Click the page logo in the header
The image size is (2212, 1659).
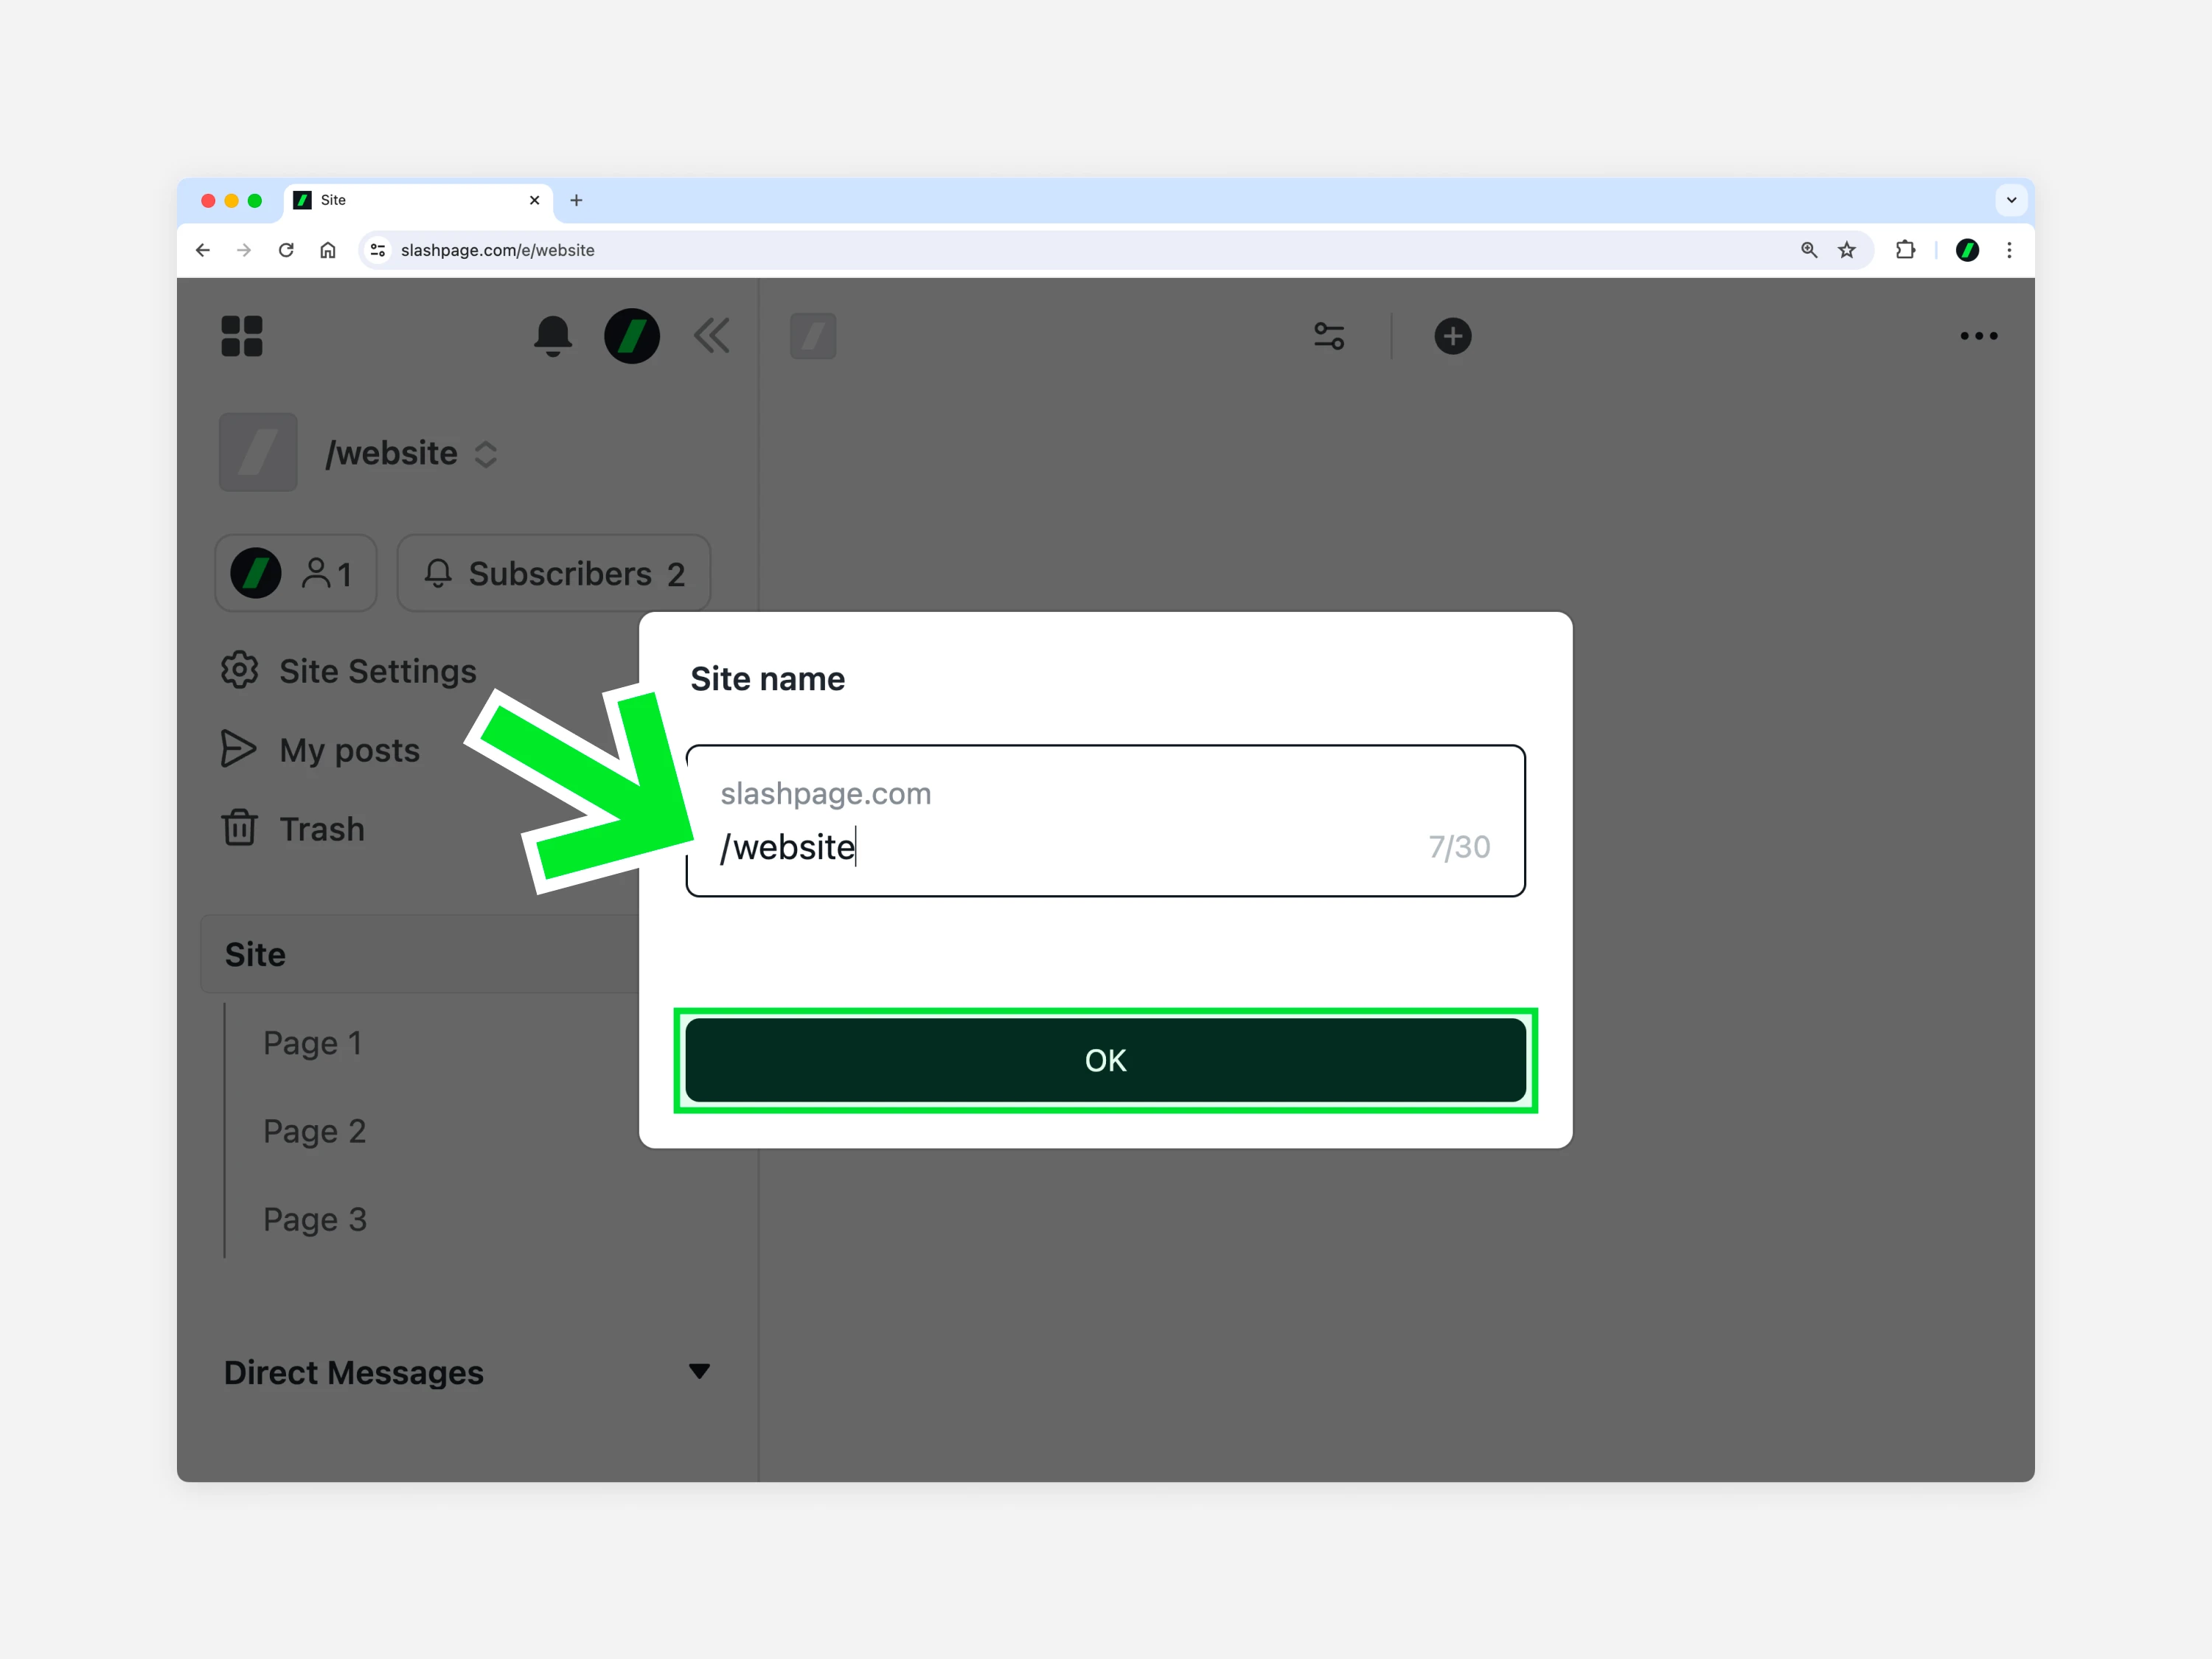point(813,336)
